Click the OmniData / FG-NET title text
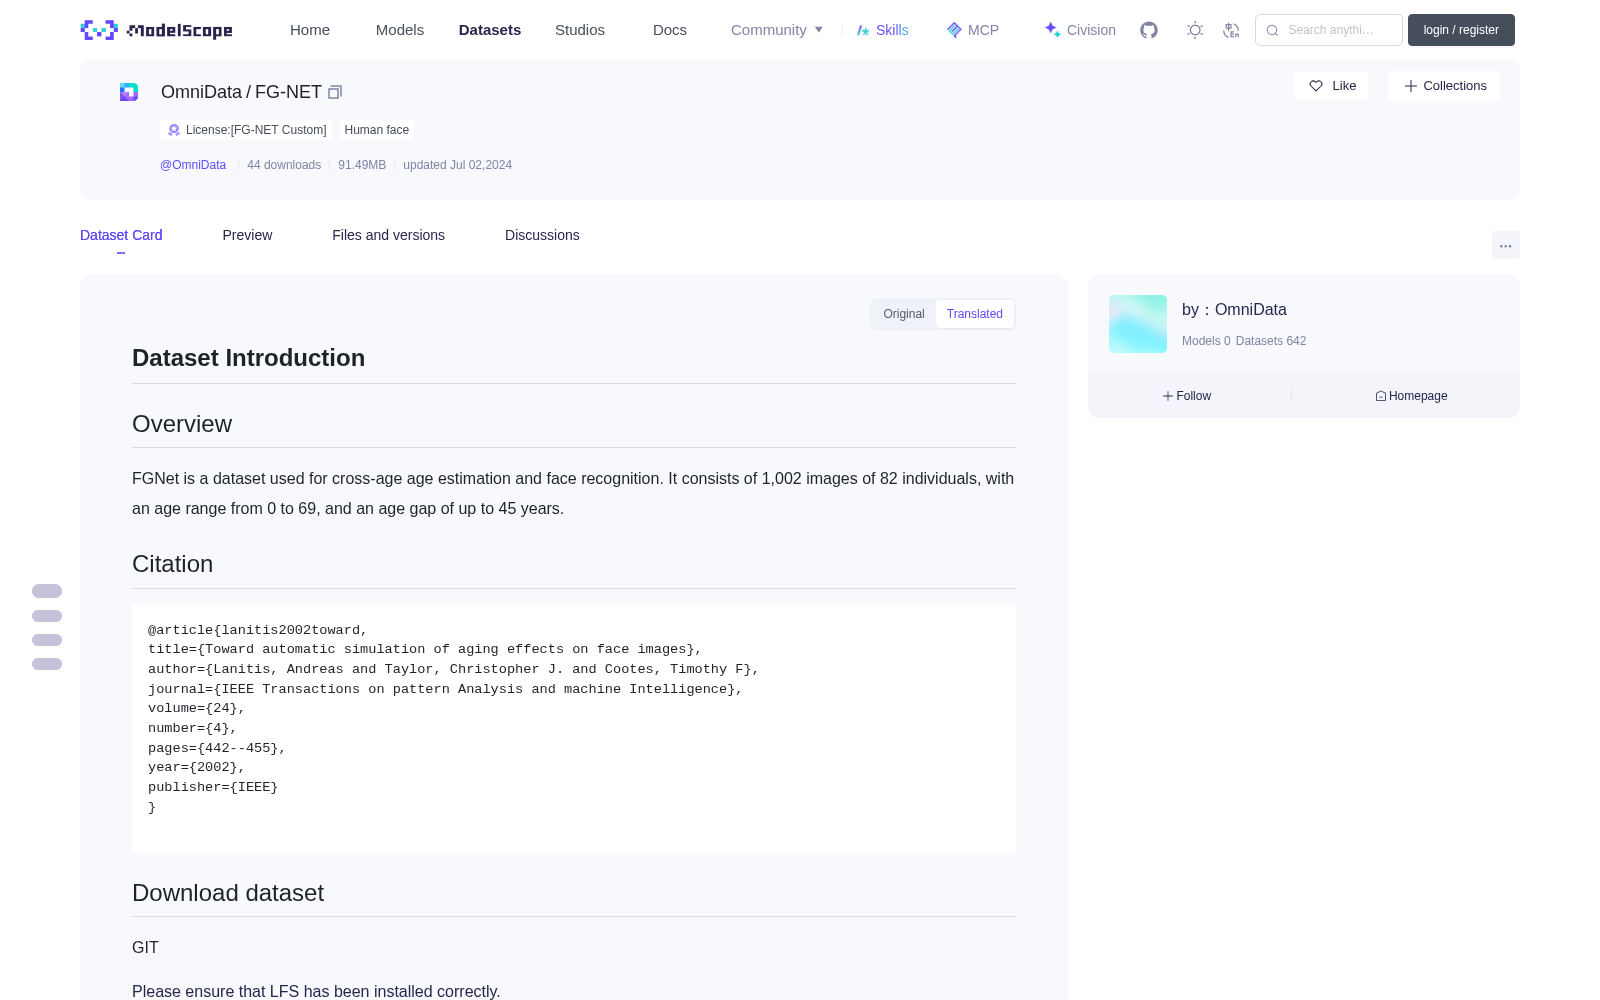Image resolution: width=1600 pixels, height=1000 pixels. [x=241, y=92]
